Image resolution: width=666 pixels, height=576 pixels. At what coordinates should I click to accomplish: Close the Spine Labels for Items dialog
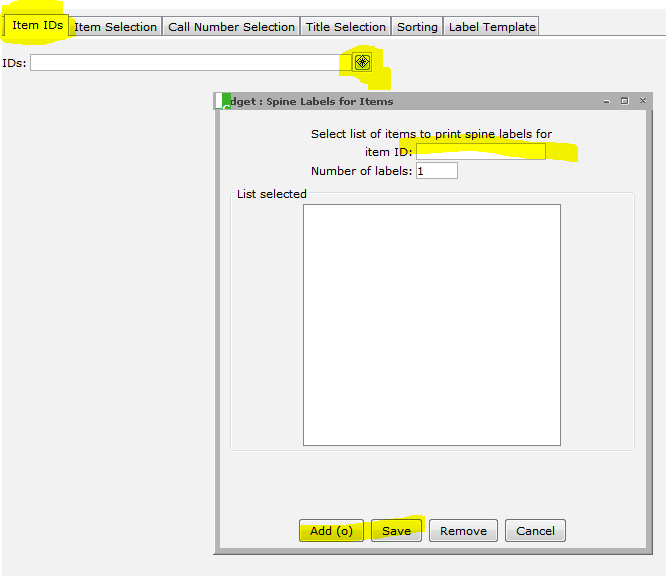[642, 101]
